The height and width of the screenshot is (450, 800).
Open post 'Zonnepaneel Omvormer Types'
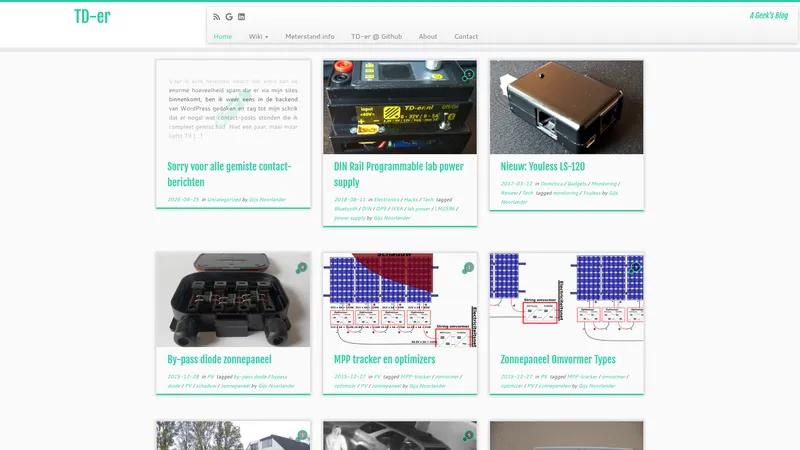(x=558, y=359)
